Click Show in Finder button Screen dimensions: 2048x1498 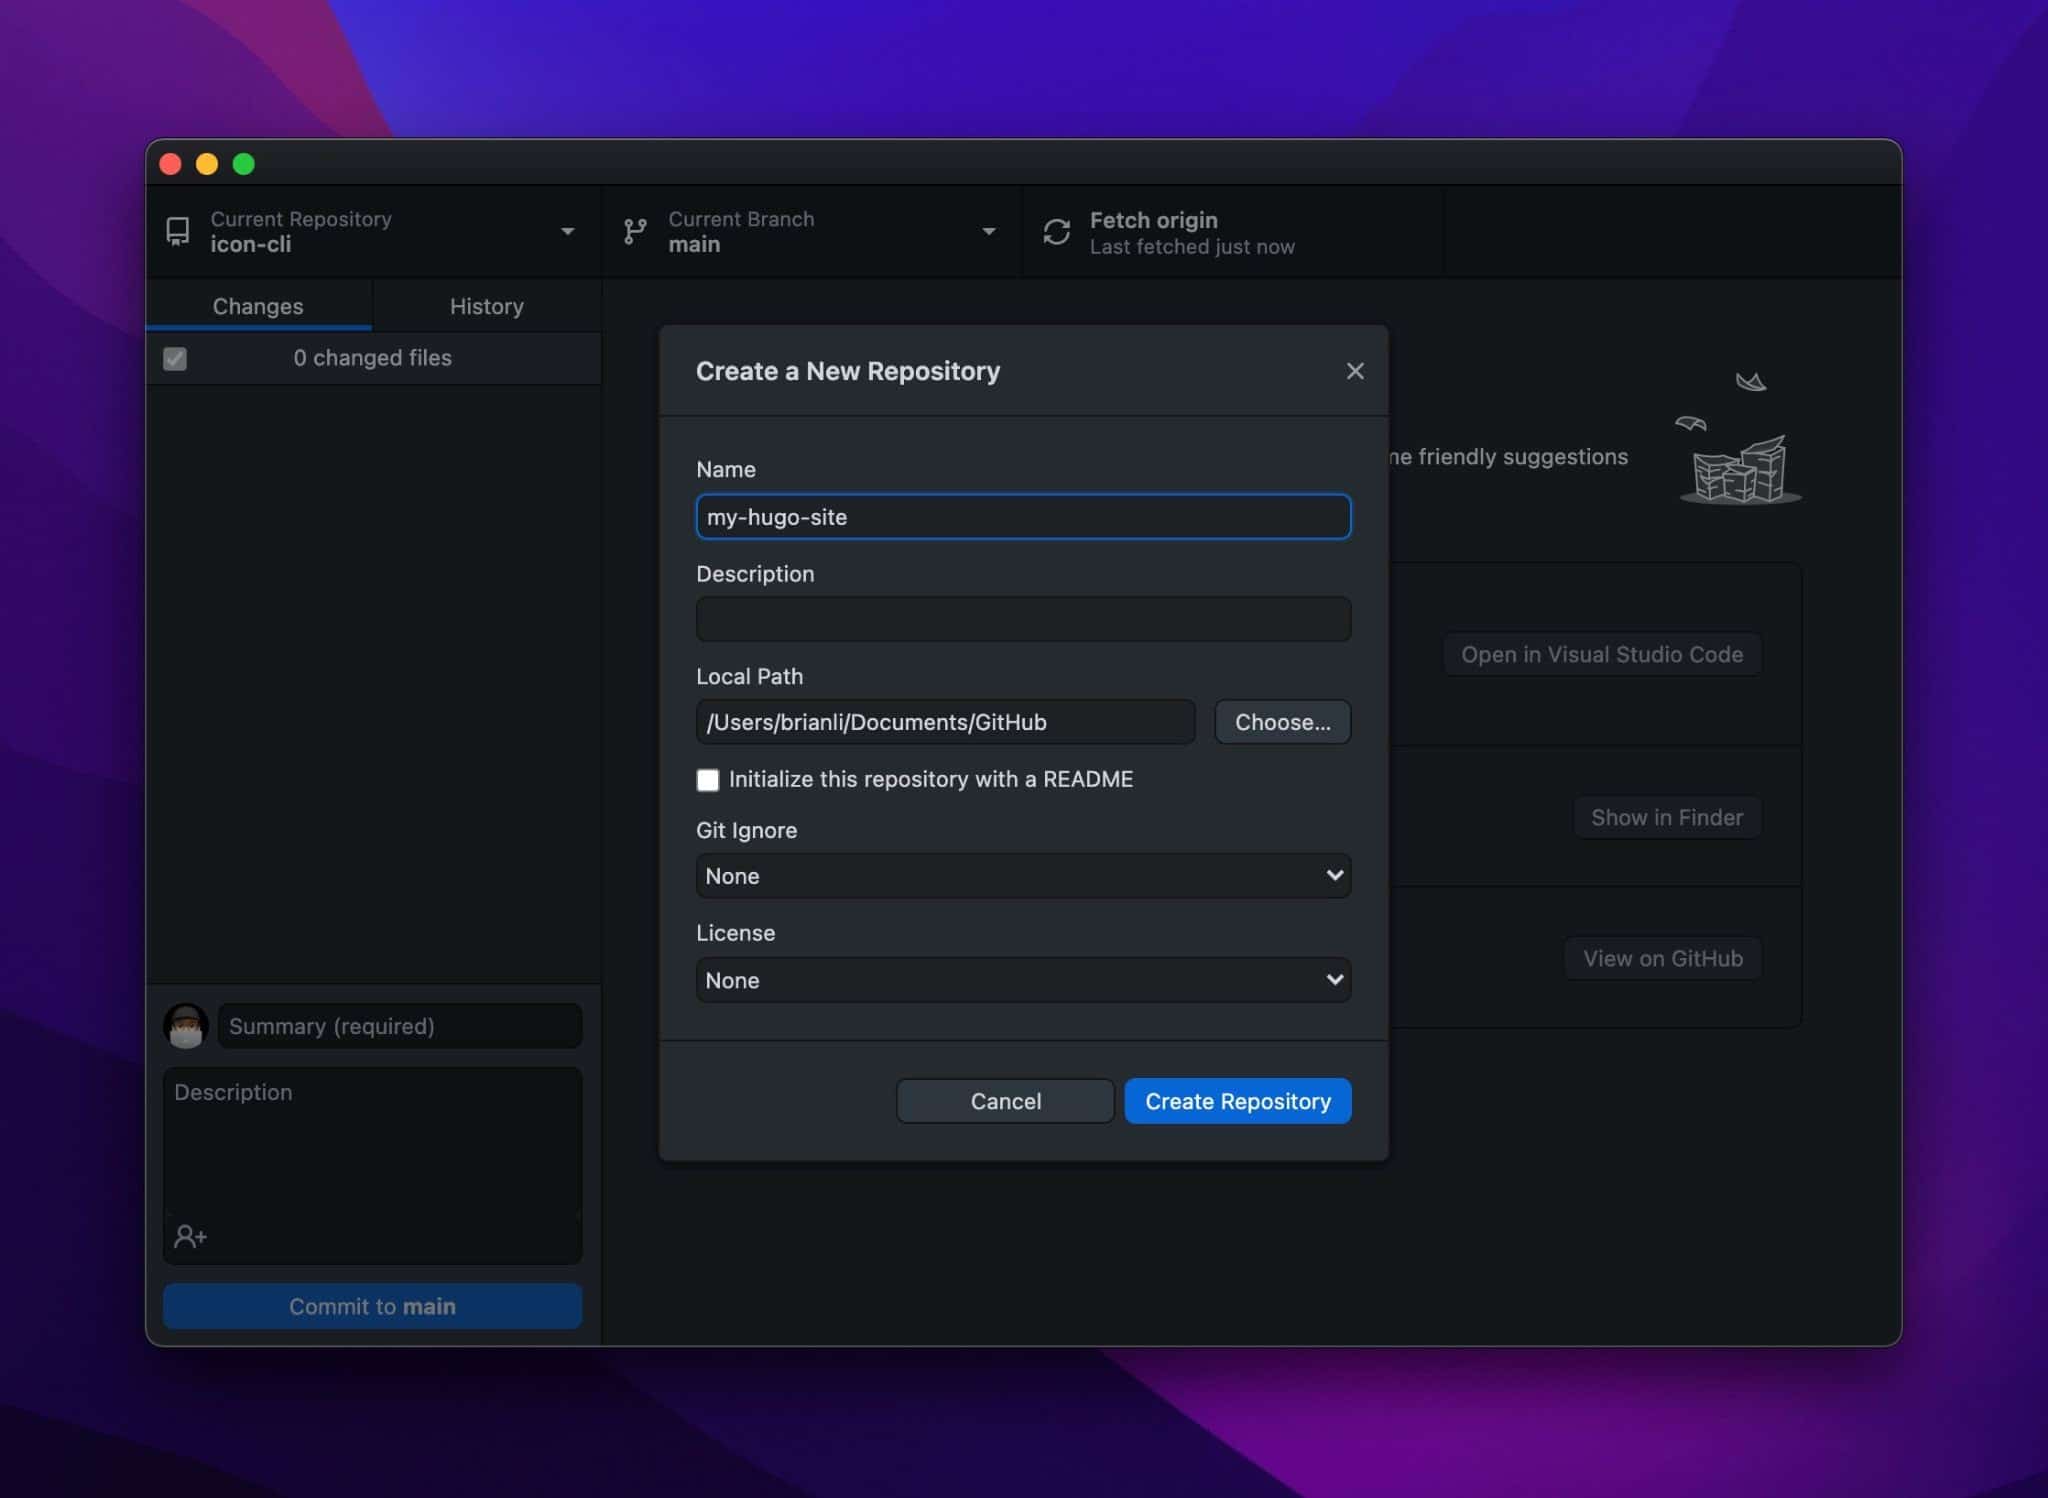coord(1666,817)
